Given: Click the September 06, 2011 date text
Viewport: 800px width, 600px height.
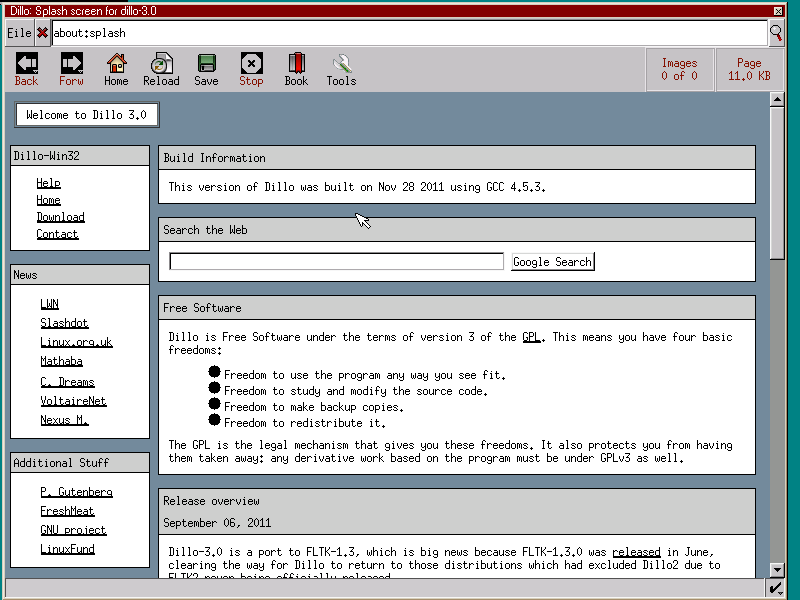Looking at the screenshot, I should (x=217, y=523).
